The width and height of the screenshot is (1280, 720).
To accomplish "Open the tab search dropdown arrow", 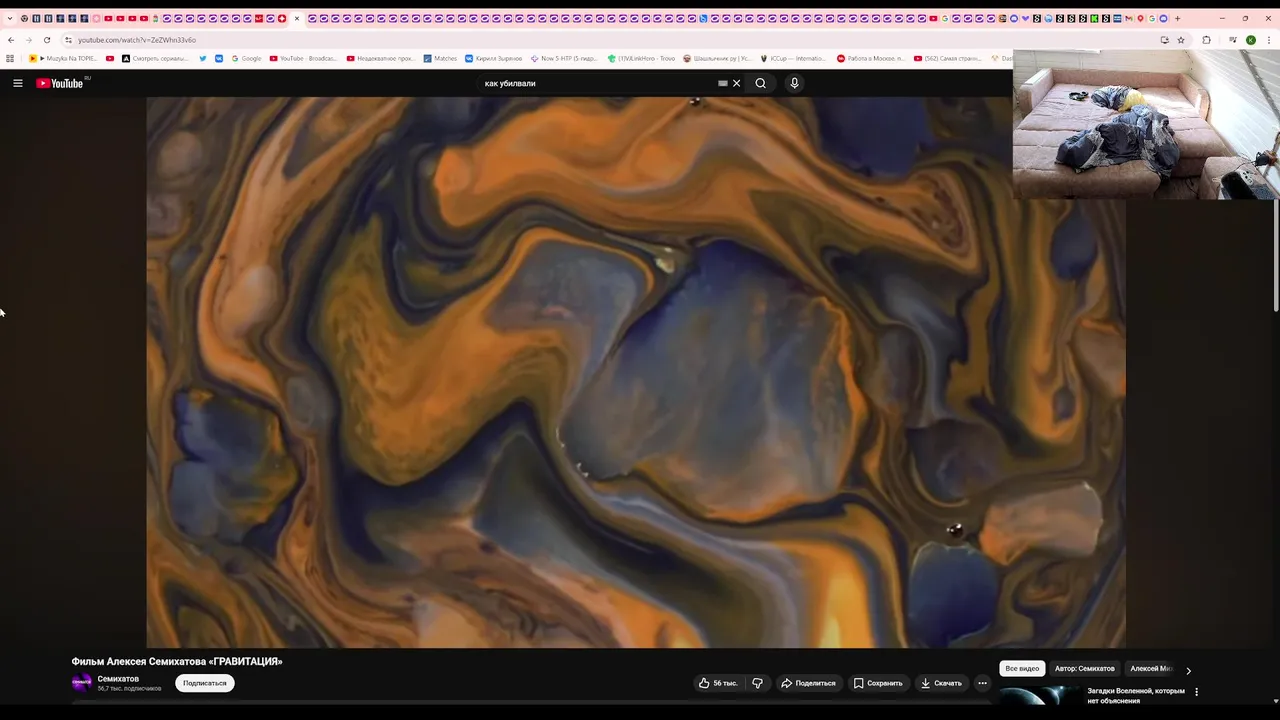I will [10, 18].
